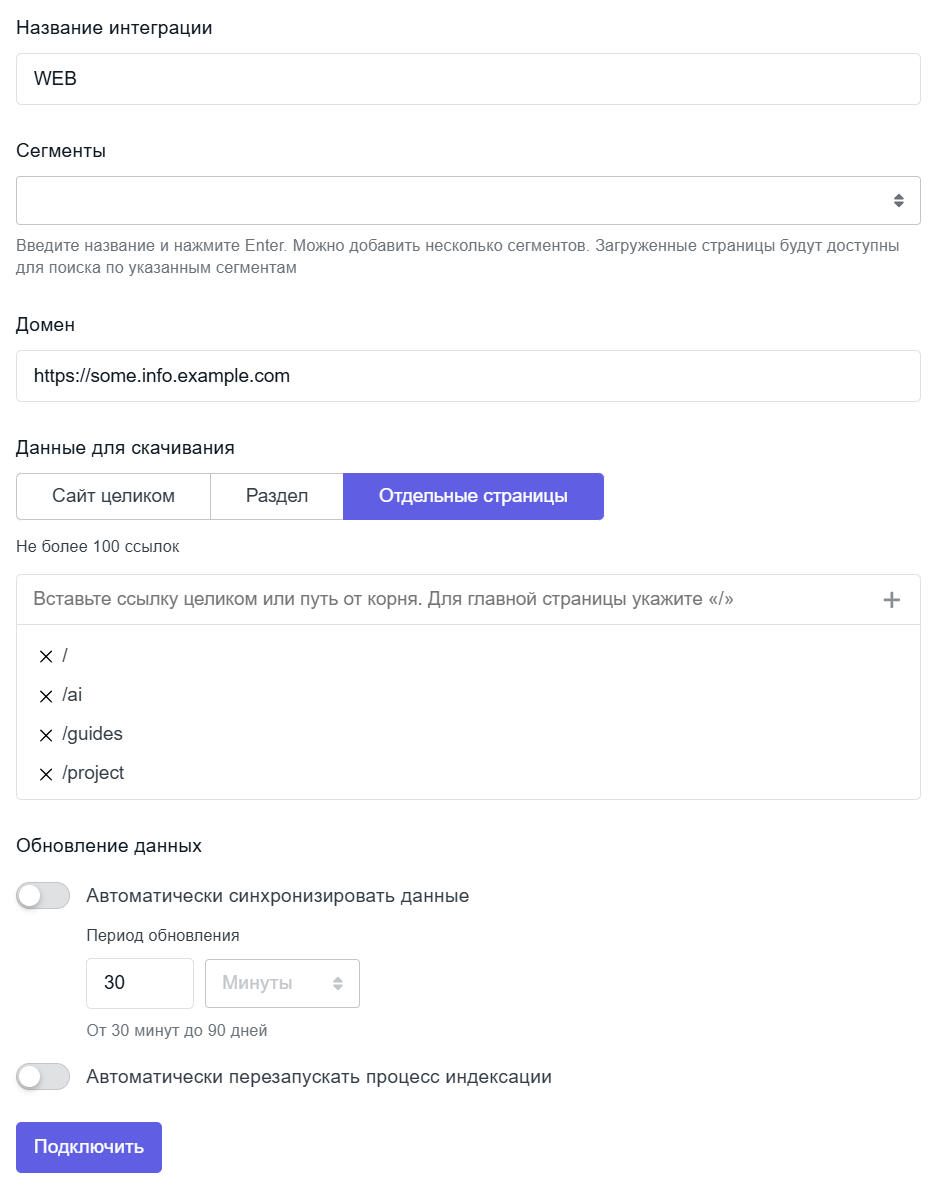
Task: Delete the /project link entry
Action: click(45, 774)
